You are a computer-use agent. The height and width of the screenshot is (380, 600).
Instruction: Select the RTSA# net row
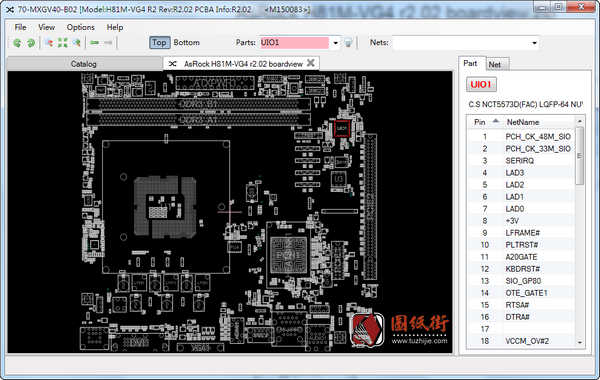pos(522,305)
